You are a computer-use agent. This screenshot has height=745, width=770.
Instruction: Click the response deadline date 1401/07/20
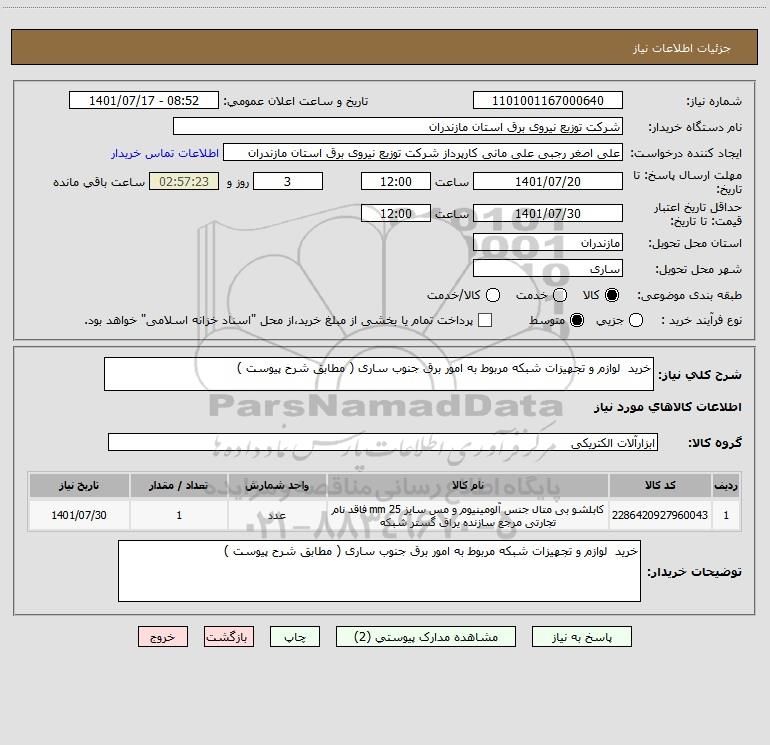[548, 181]
